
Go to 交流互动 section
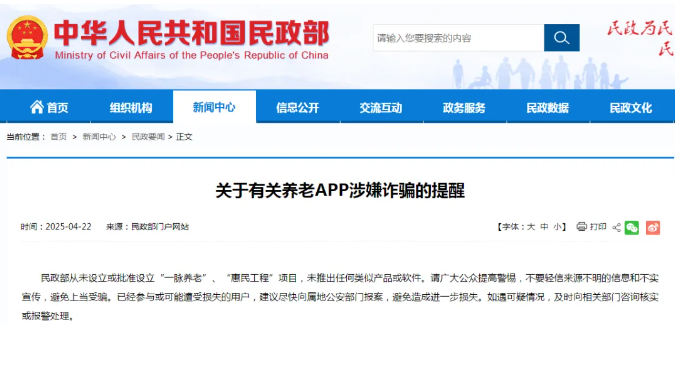point(381,108)
